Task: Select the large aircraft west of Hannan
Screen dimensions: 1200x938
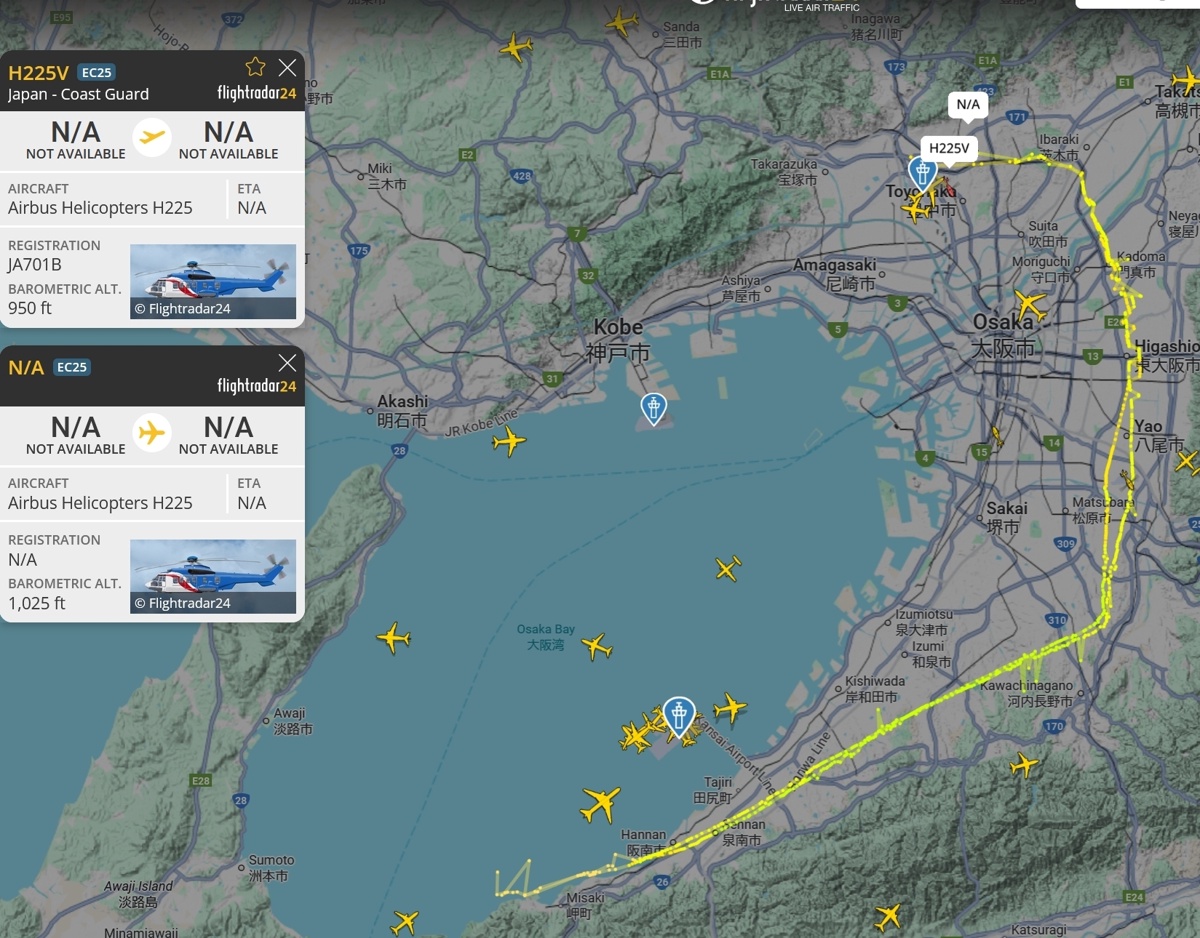Action: click(x=600, y=803)
